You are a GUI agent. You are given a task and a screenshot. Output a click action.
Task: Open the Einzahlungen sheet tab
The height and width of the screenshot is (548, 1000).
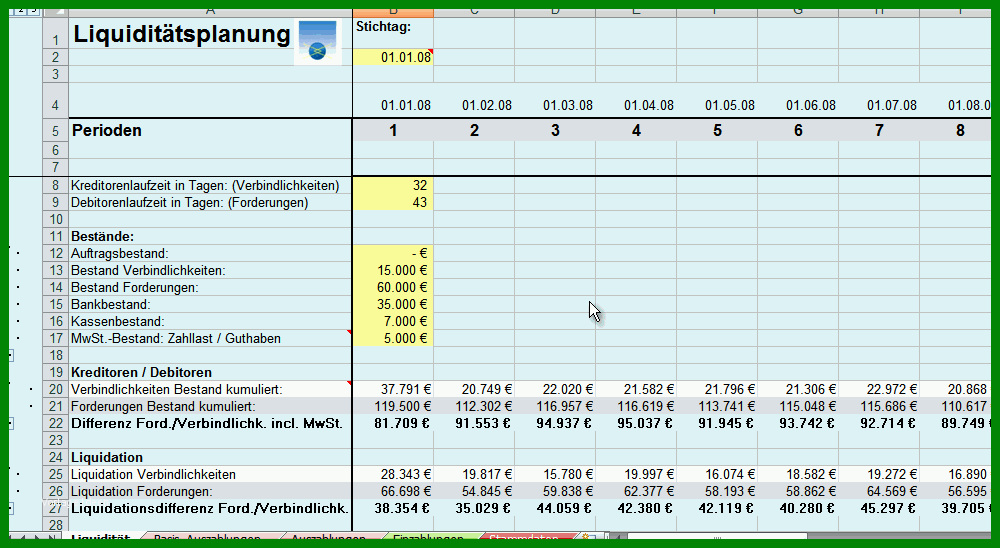[x=428, y=538]
